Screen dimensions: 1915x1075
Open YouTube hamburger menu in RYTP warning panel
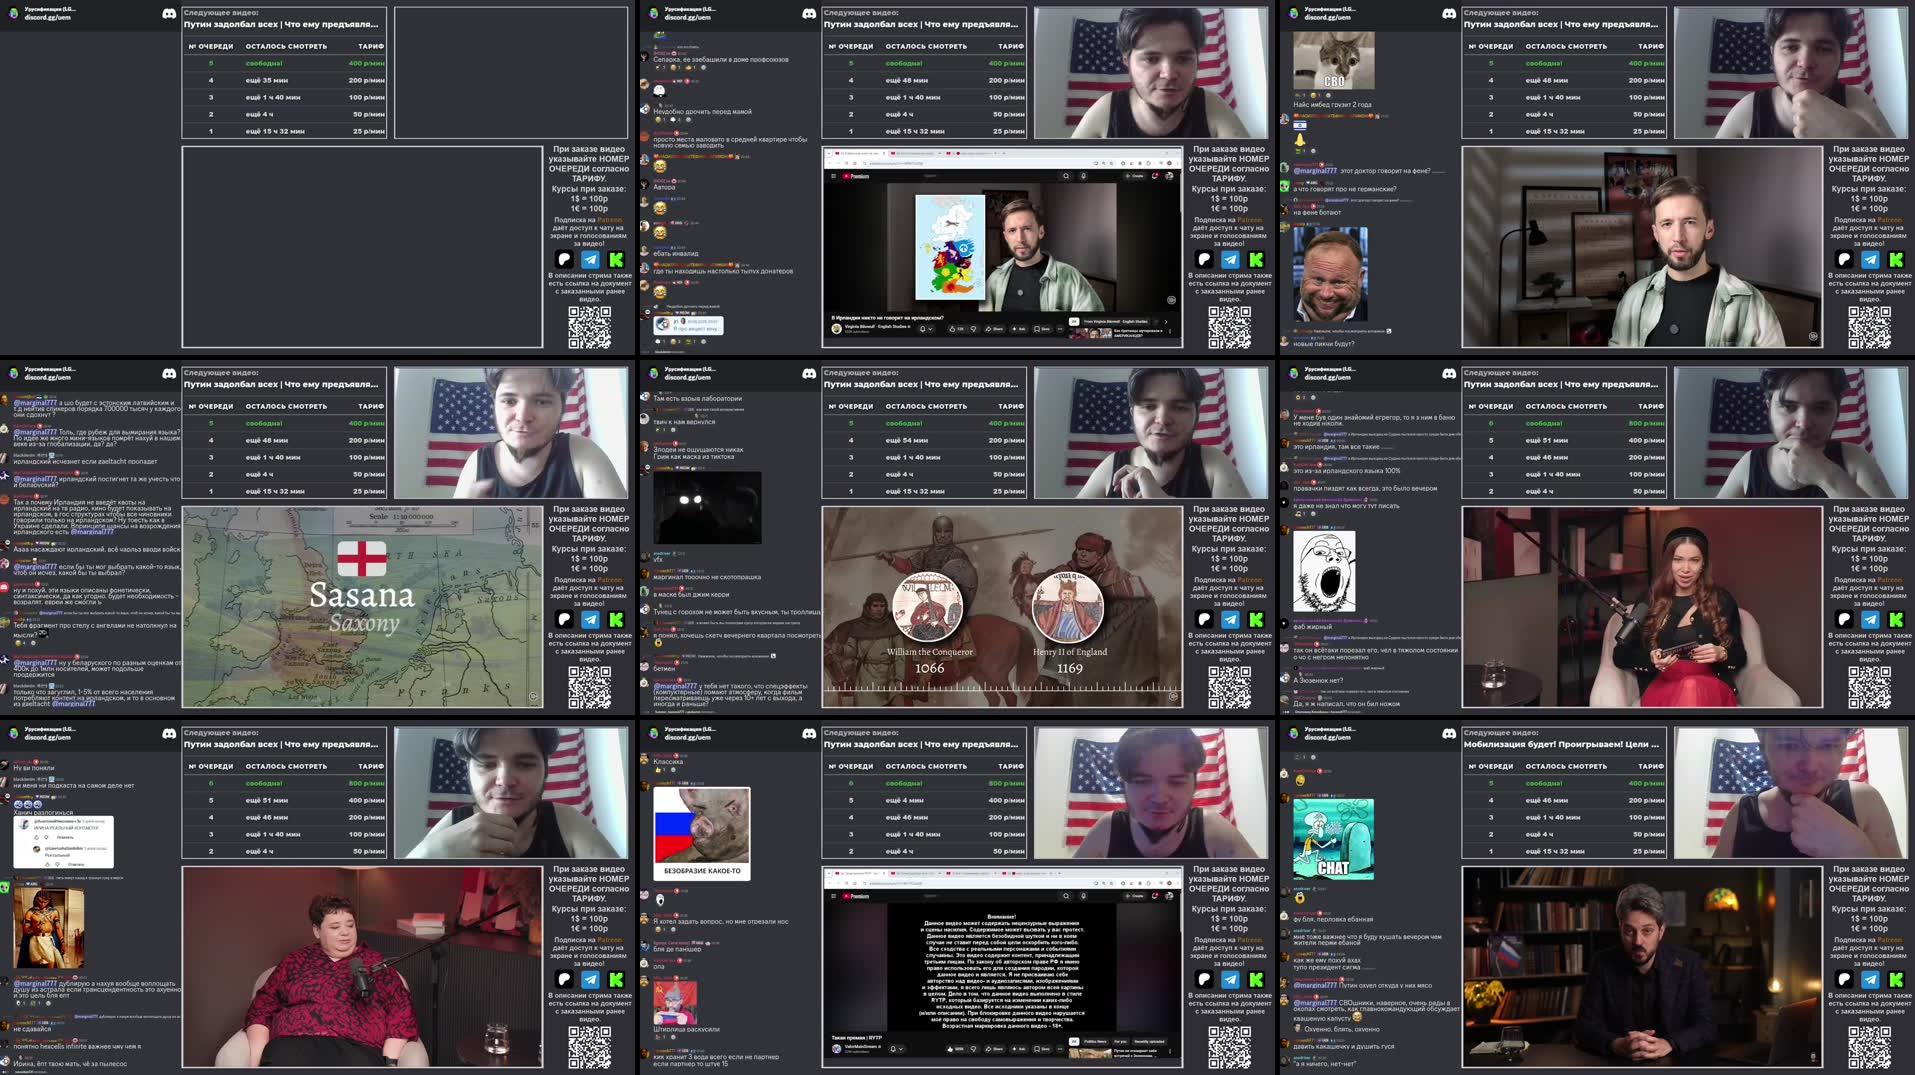[x=834, y=896]
